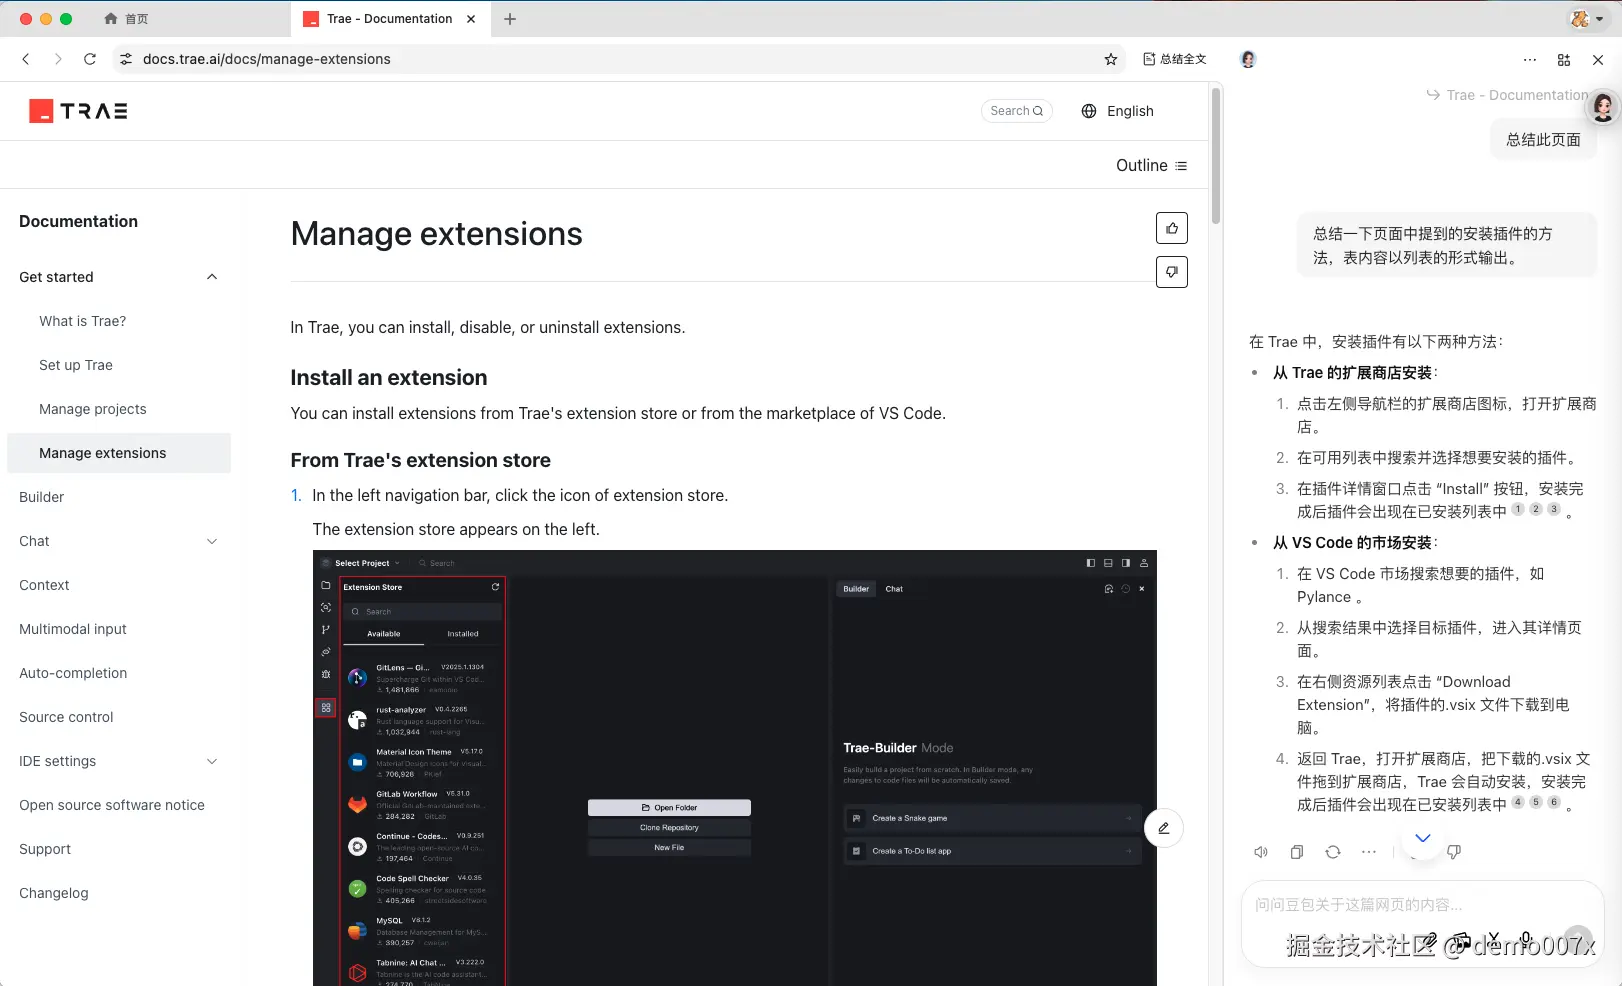Open the three-dot menu of the AI sidebar
Screen dimensions: 1622x986
pyautogui.click(x=1530, y=59)
